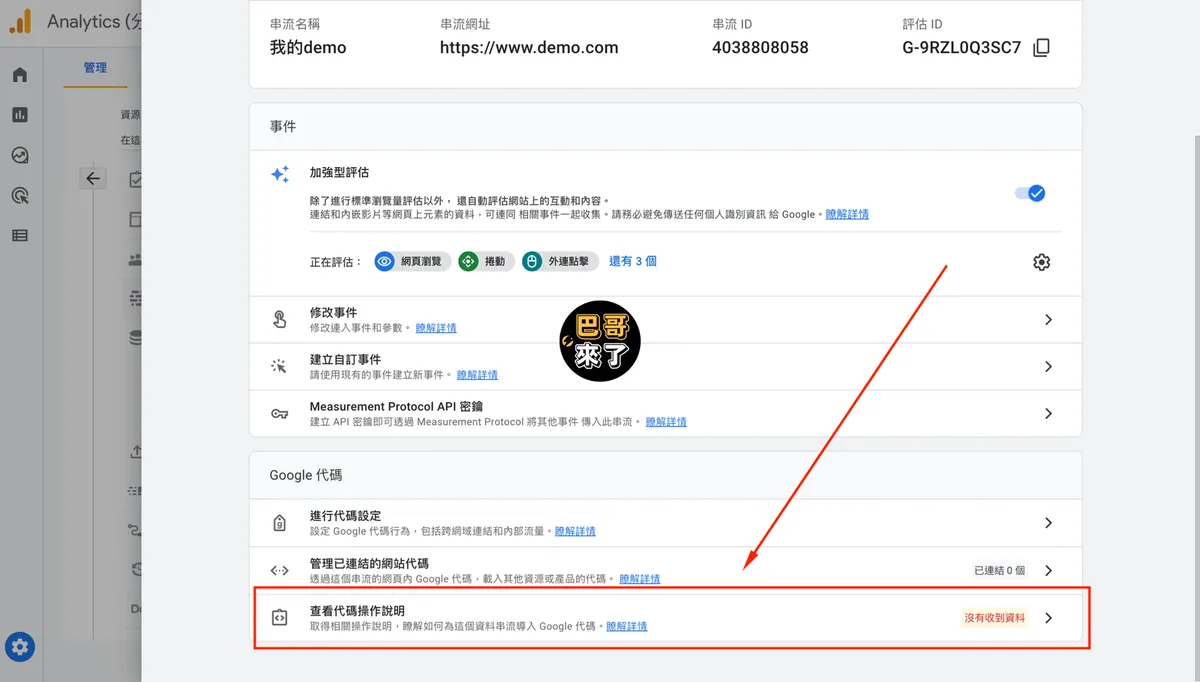This screenshot has height=682, width=1200.
Task: Click stream URL https://www.demo.com
Action: point(529,47)
